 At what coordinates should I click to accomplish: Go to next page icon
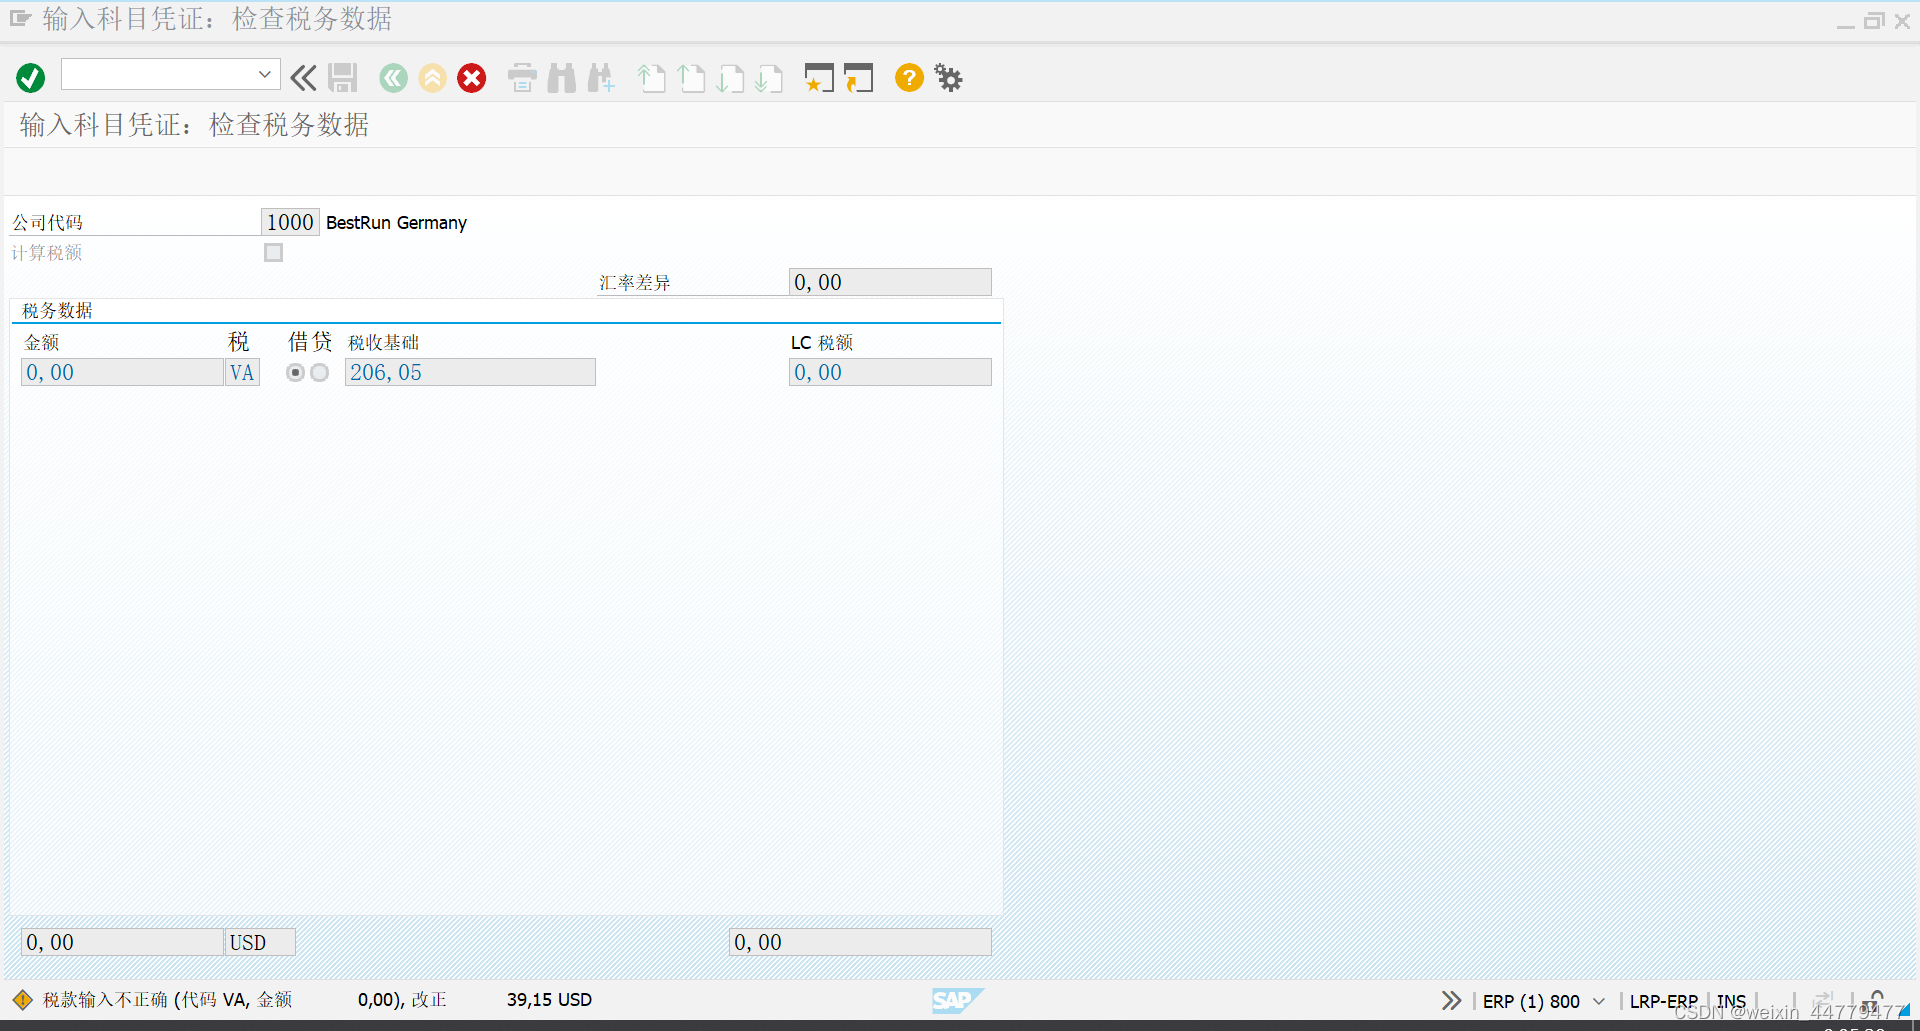730,78
